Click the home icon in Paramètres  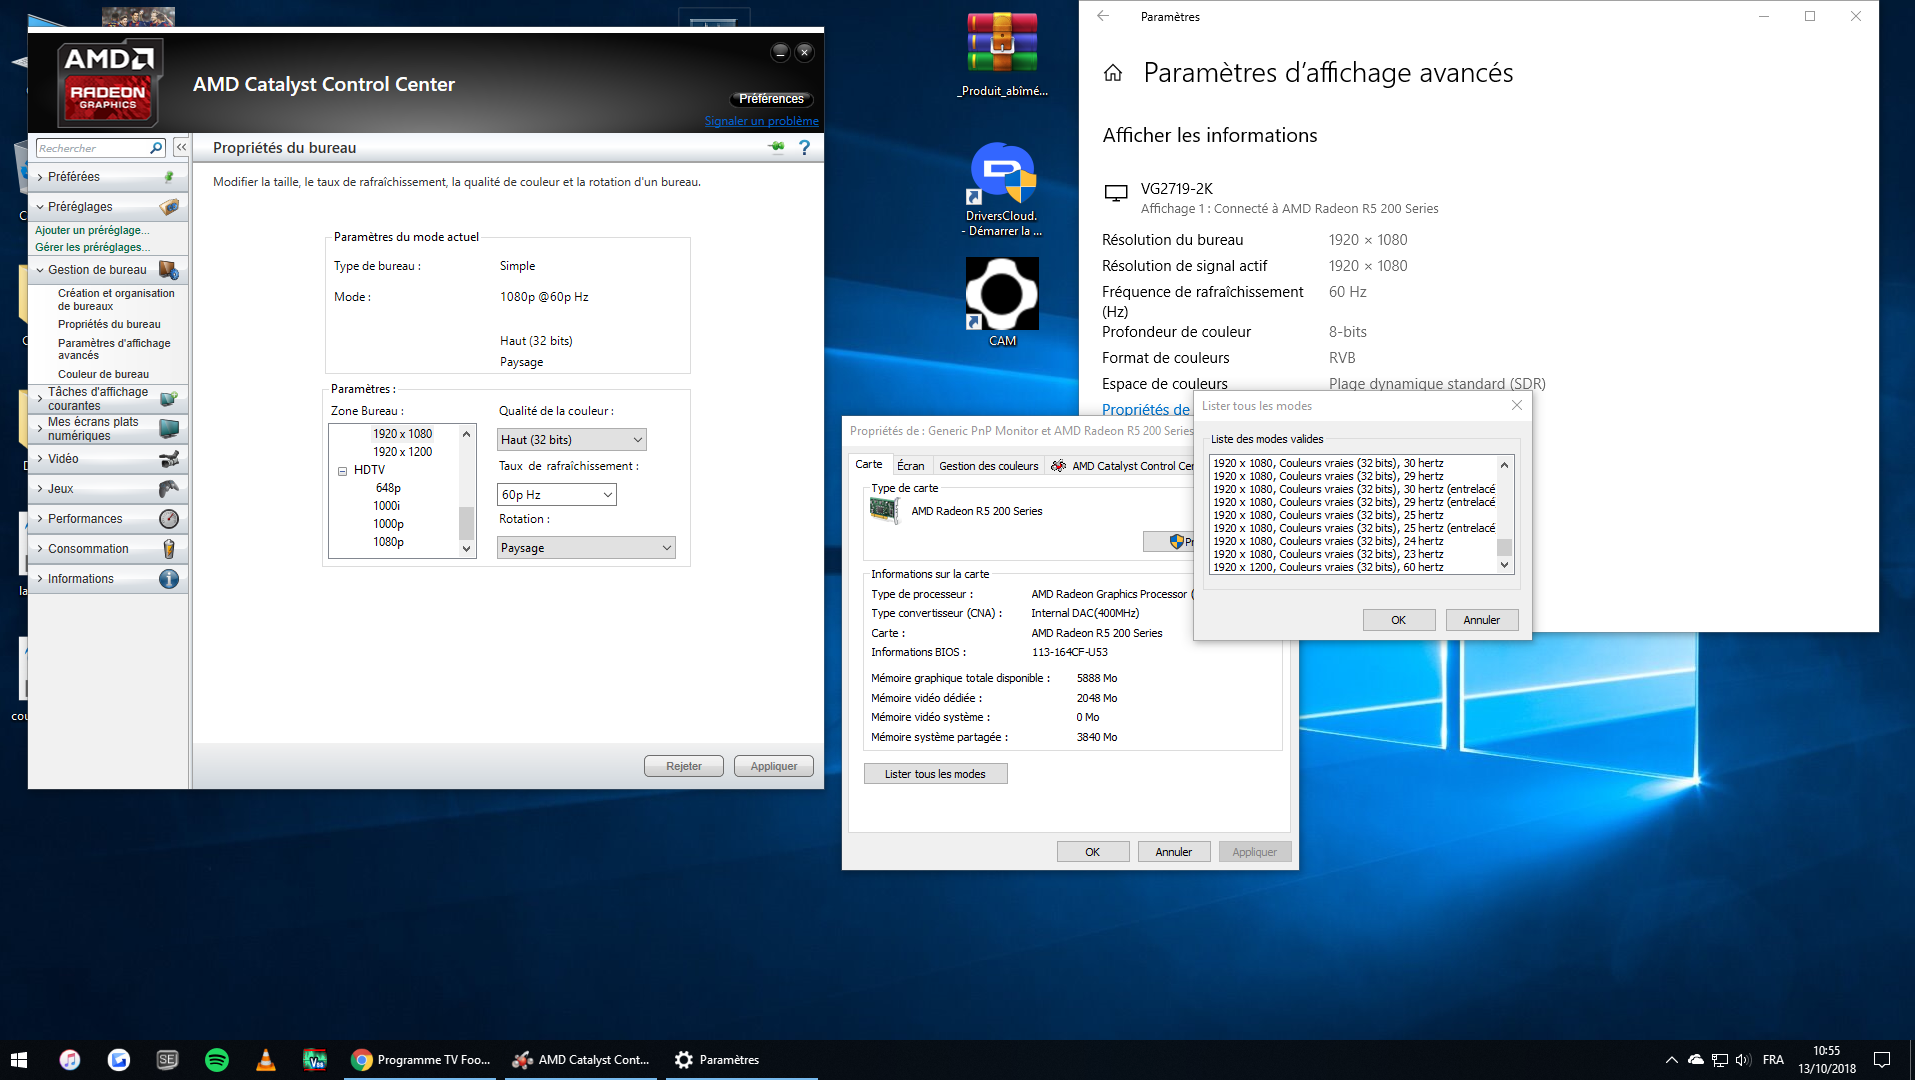pos(1113,73)
